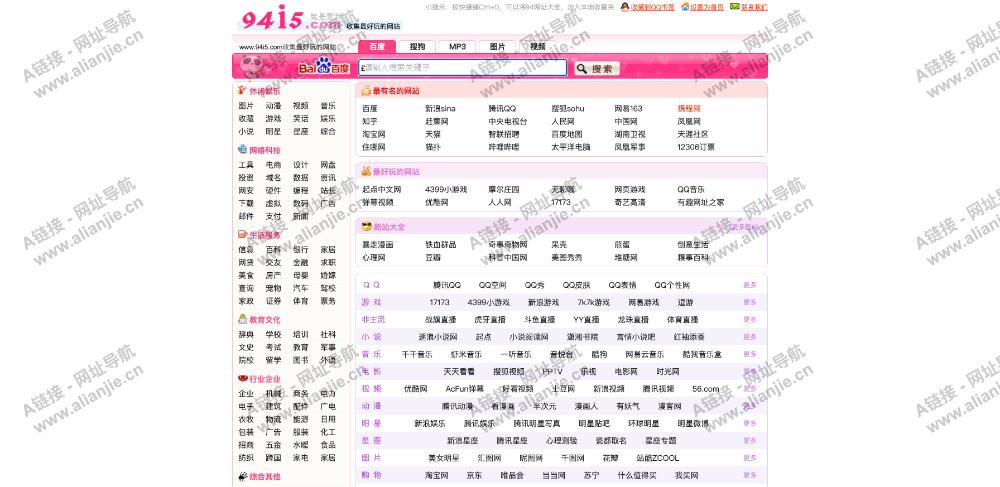Click the thumbs-up icon beside 最有名的网站
Screen dimensions: 1000x487
pos(366,91)
